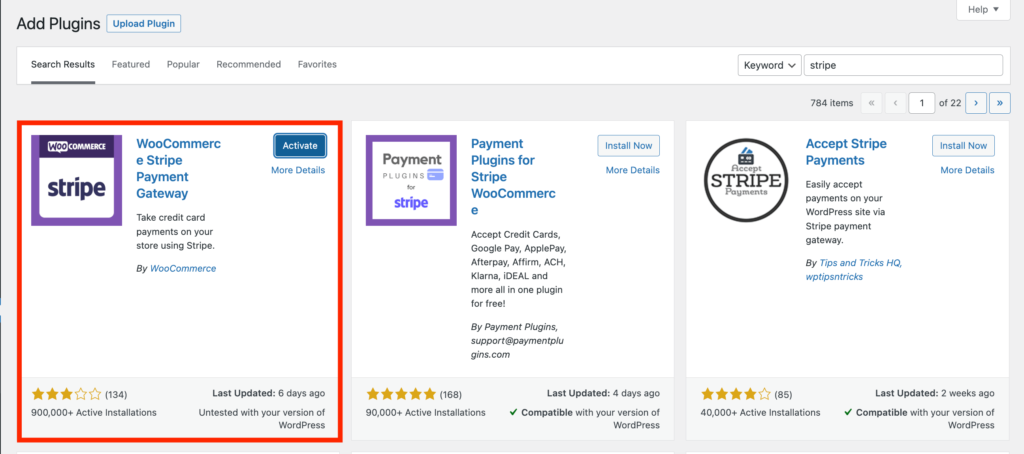Open the Payment Plugins for Stripe WooCommerce title
This screenshot has height=454, width=1024.
(x=513, y=177)
